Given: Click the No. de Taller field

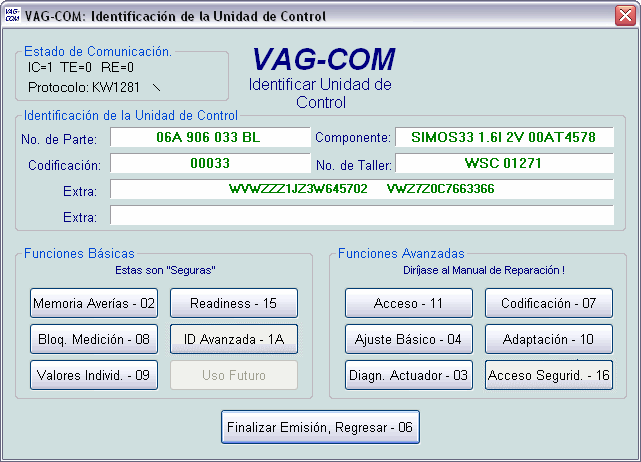Looking at the screenshot, I should (x=504, y=163).
